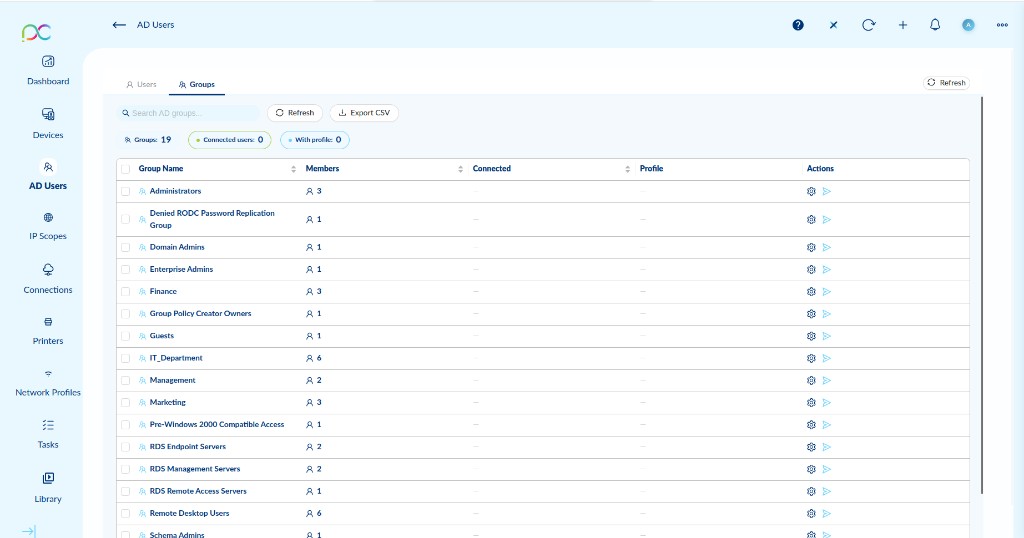Tick the checkbox for IT_Department group
Screen dimensions: 1024x538
click(126, 358)
